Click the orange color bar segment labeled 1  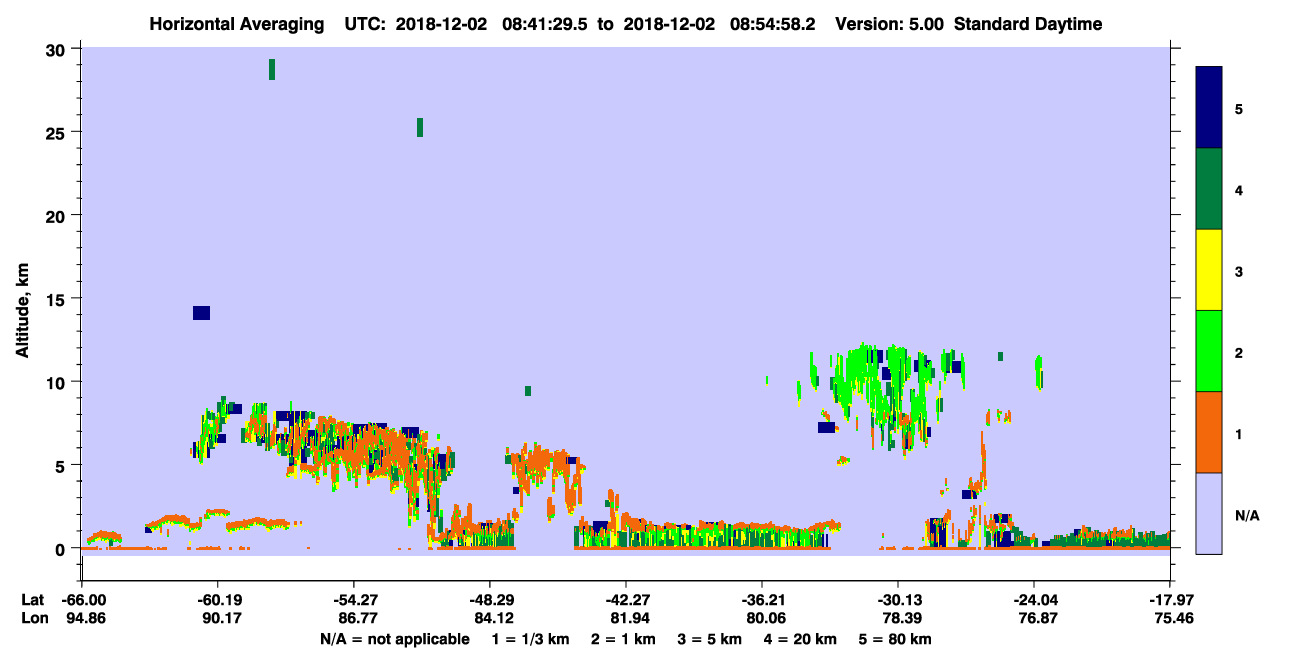point(1209,432)
